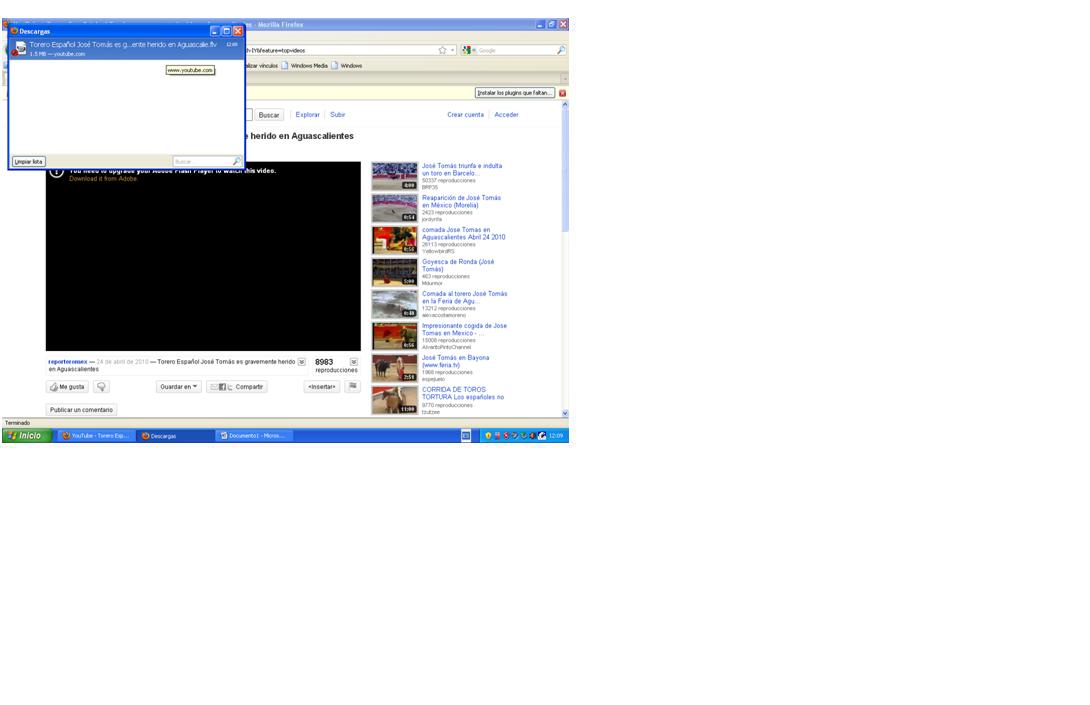This screenshot has height=705, width=1090.
Task: Close the missing plugins notification bar
Action: pos(562,92)
